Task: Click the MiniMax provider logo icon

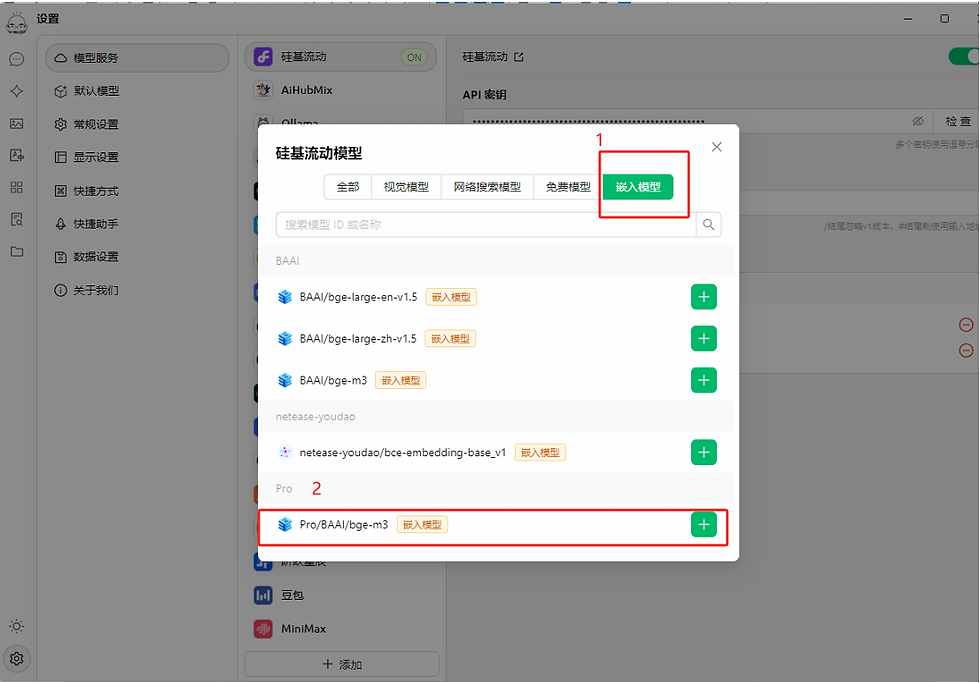Action: click(263, 629)
